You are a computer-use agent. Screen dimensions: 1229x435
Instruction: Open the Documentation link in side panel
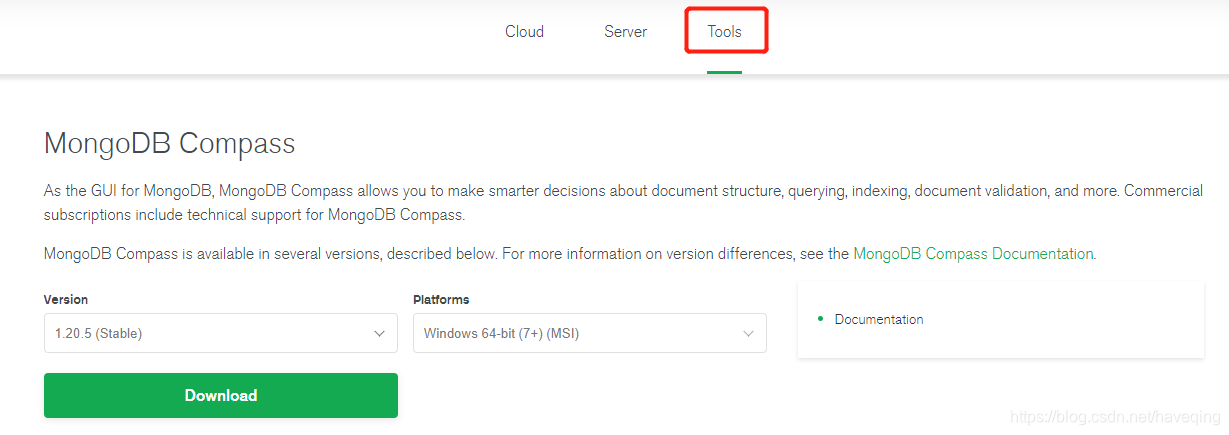[879, 320]
